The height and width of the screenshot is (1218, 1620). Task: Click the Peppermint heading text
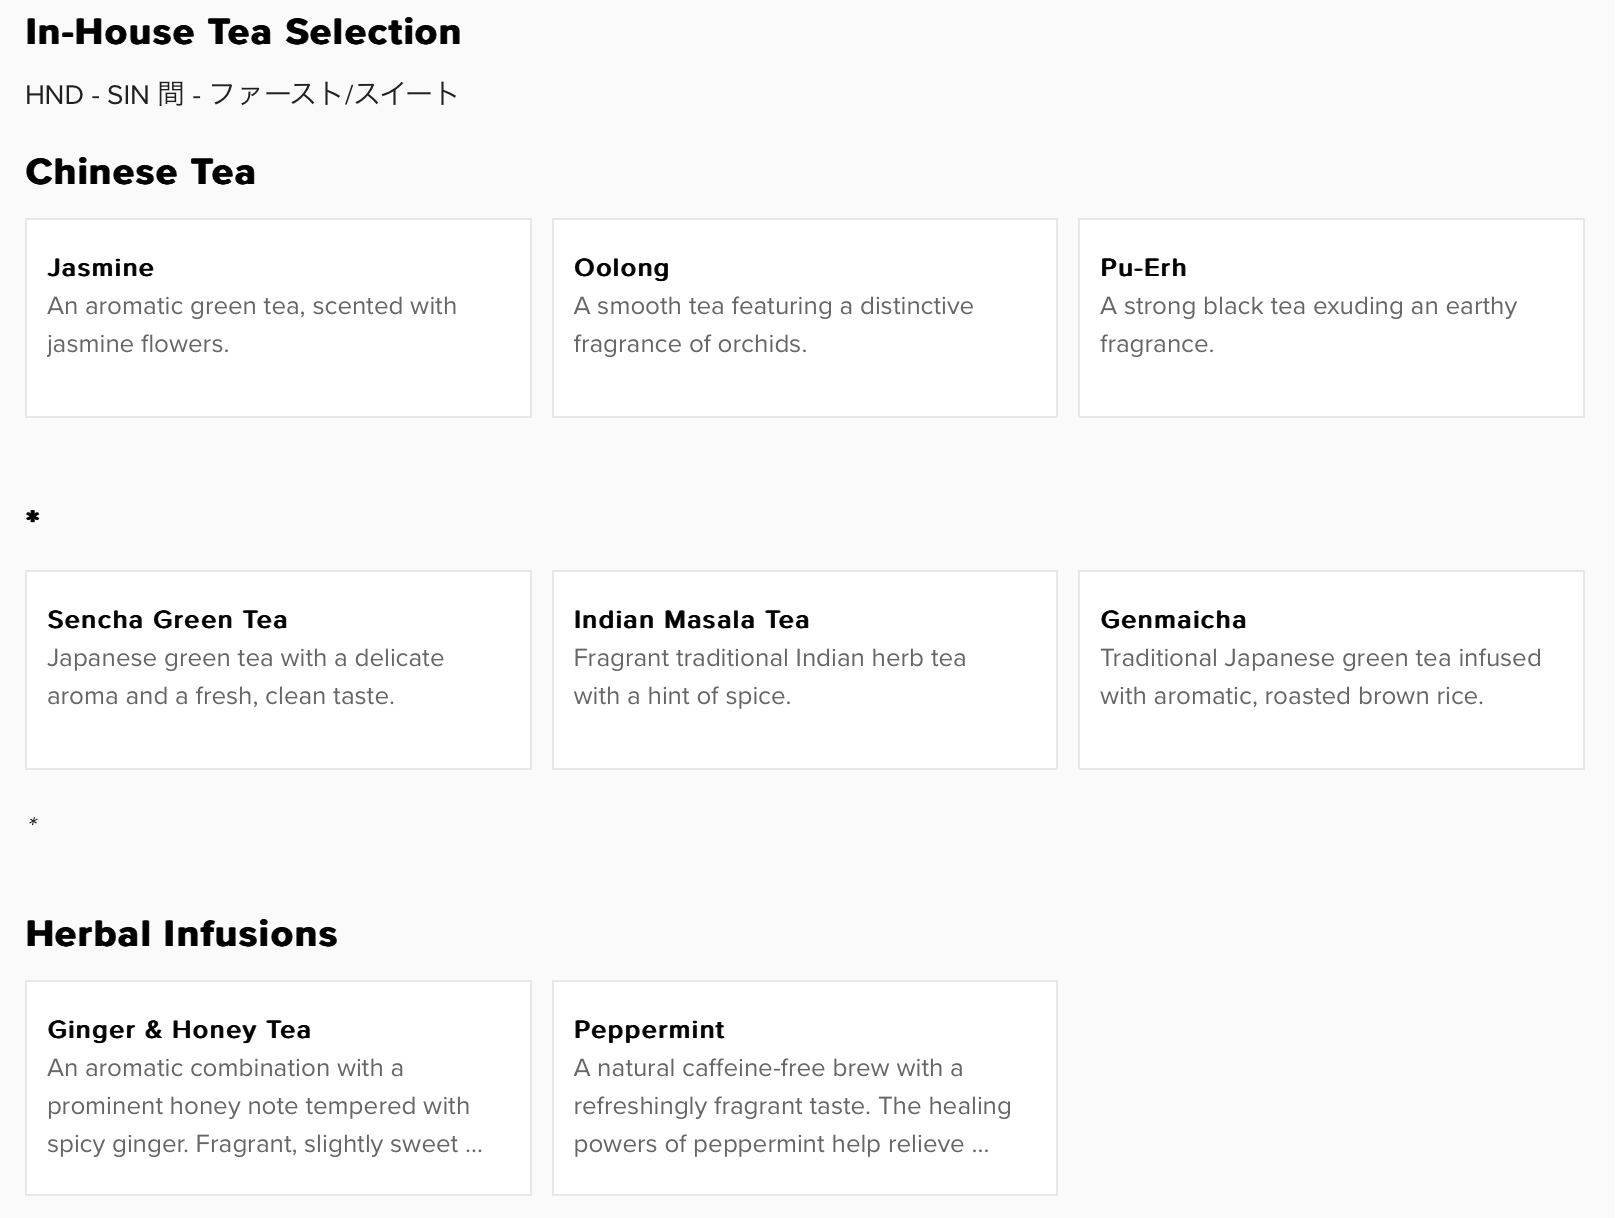tap(649, 1030)
